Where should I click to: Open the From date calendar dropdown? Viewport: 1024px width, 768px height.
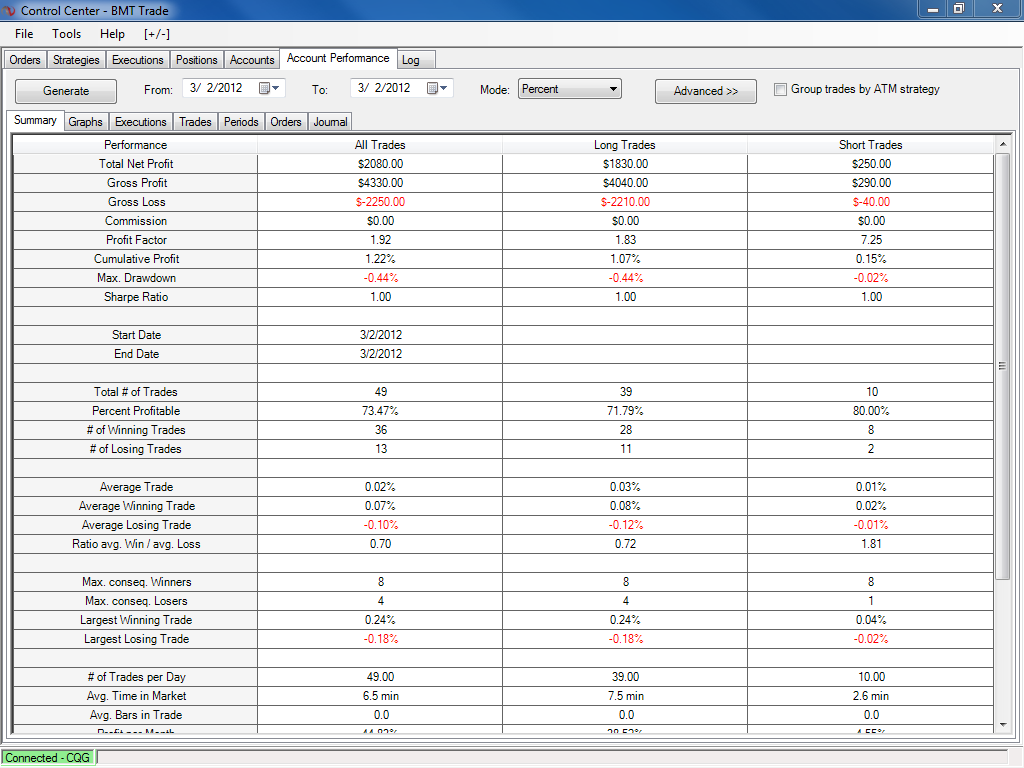pos(269,88)
